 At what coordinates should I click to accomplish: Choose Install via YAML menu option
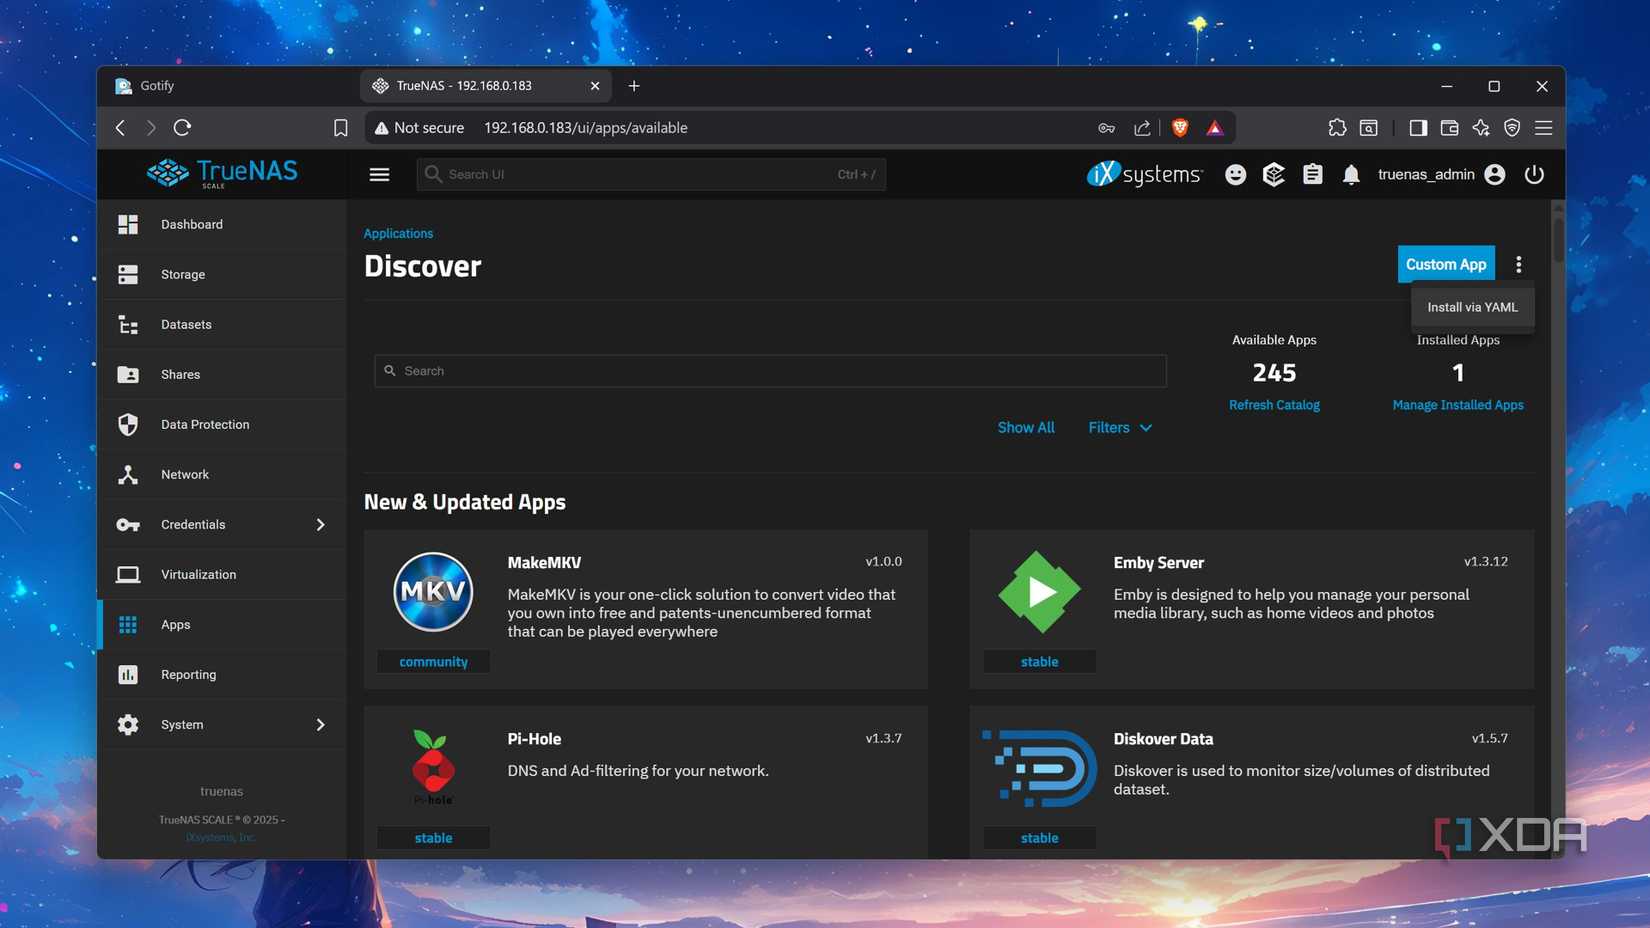[1472, 307]
